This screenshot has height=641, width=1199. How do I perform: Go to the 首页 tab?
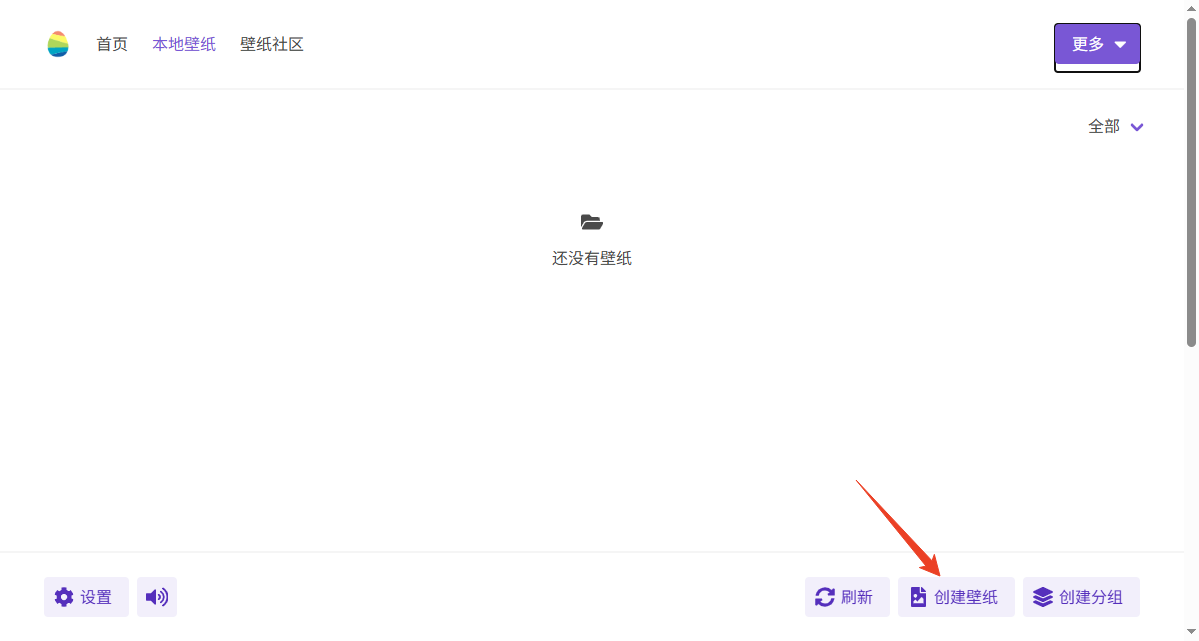pos(112,44)
